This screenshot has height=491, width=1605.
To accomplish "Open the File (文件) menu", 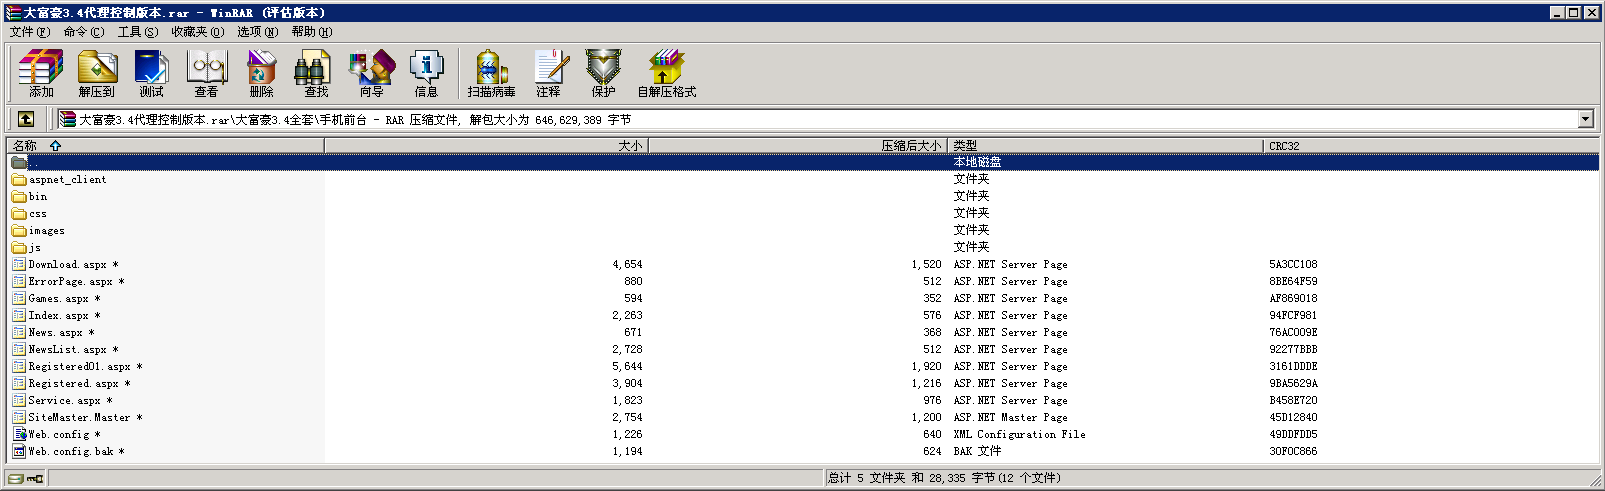I will 29,31.
